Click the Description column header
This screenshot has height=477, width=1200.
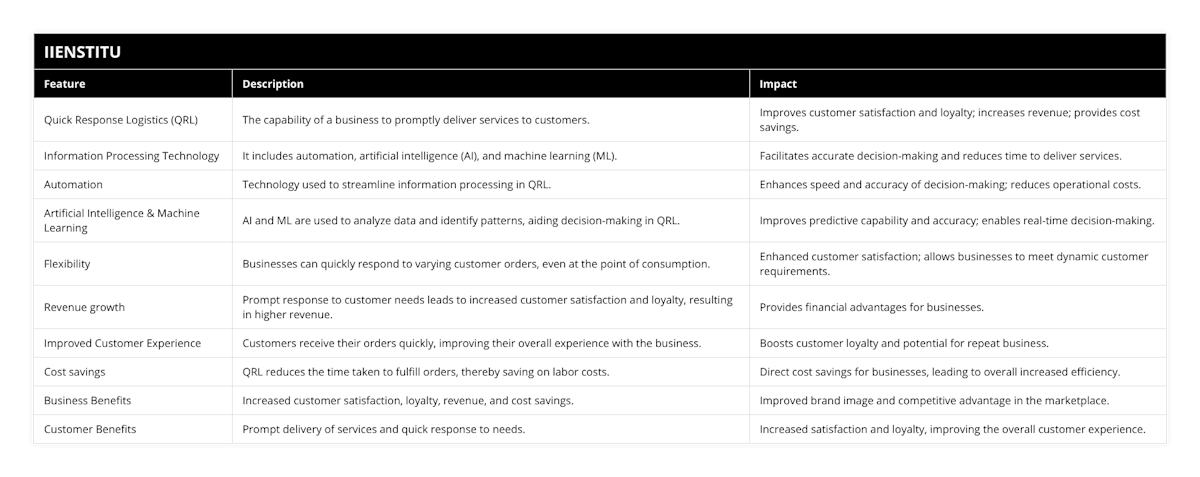point(273,84)
